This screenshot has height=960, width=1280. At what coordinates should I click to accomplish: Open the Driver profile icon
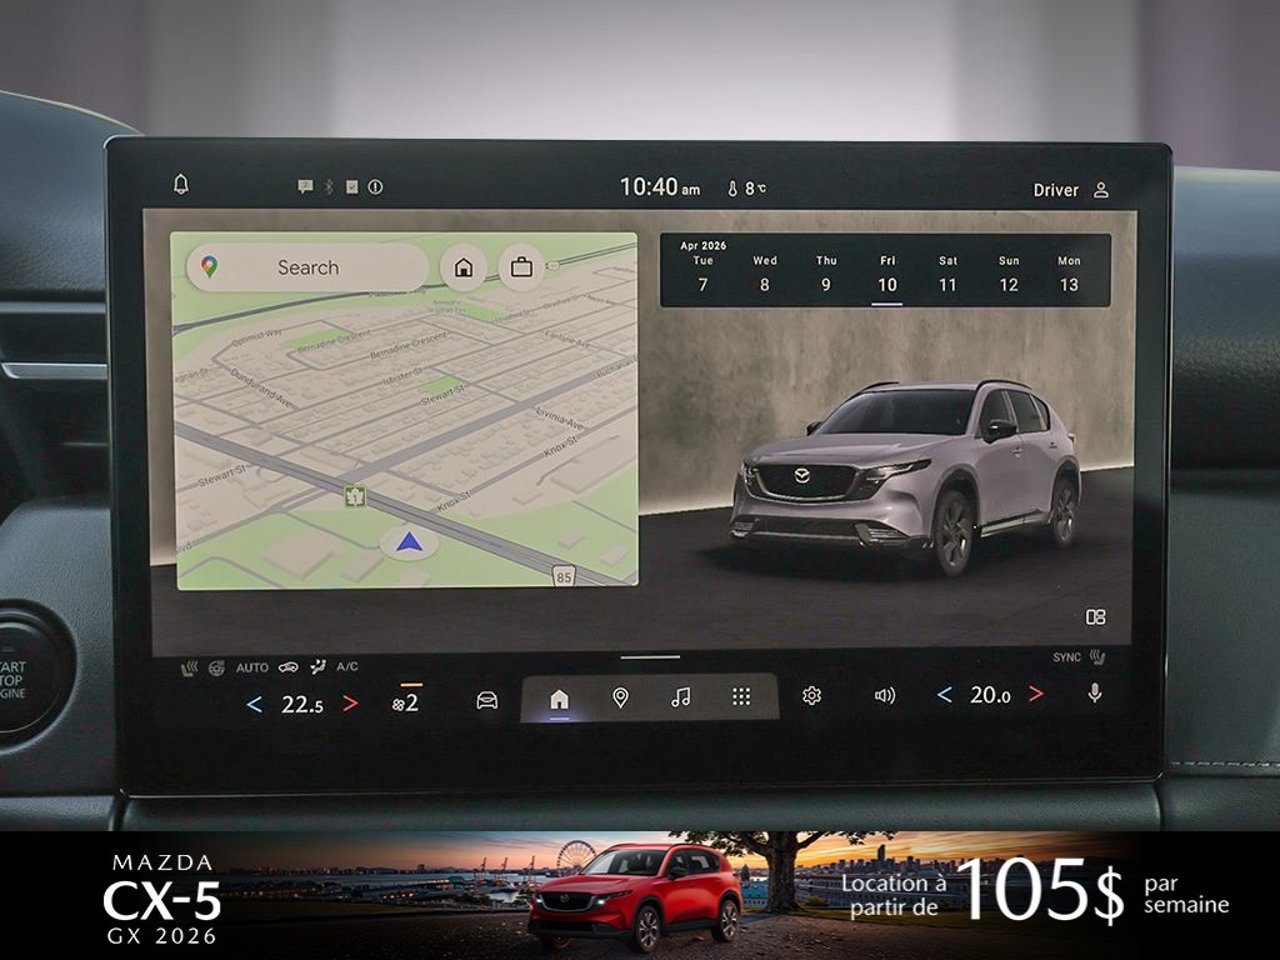1101,189
